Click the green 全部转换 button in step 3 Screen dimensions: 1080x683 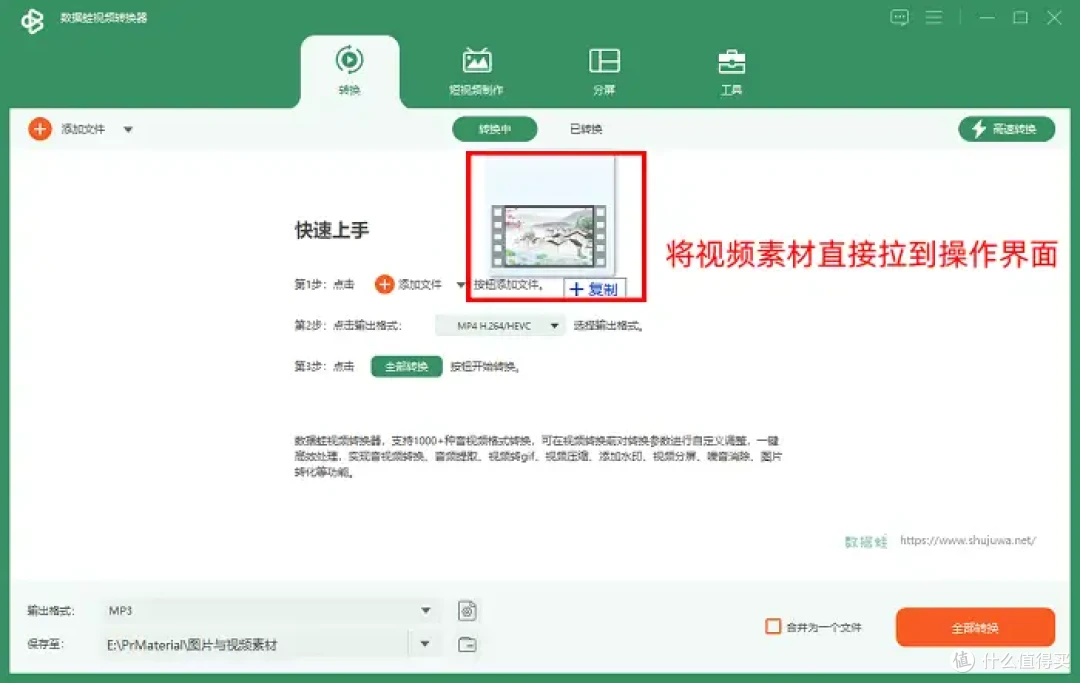click(406, 366)
